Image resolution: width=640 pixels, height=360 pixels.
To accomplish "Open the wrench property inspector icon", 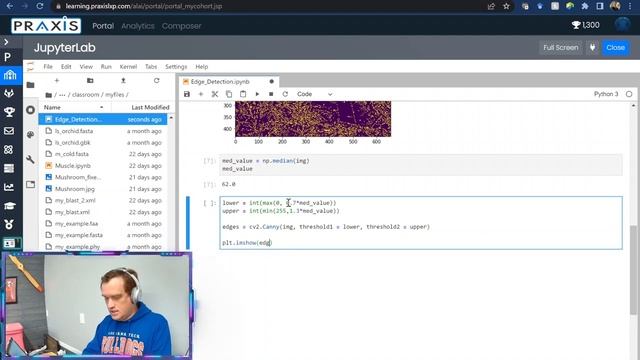I will tap(31, 159).
